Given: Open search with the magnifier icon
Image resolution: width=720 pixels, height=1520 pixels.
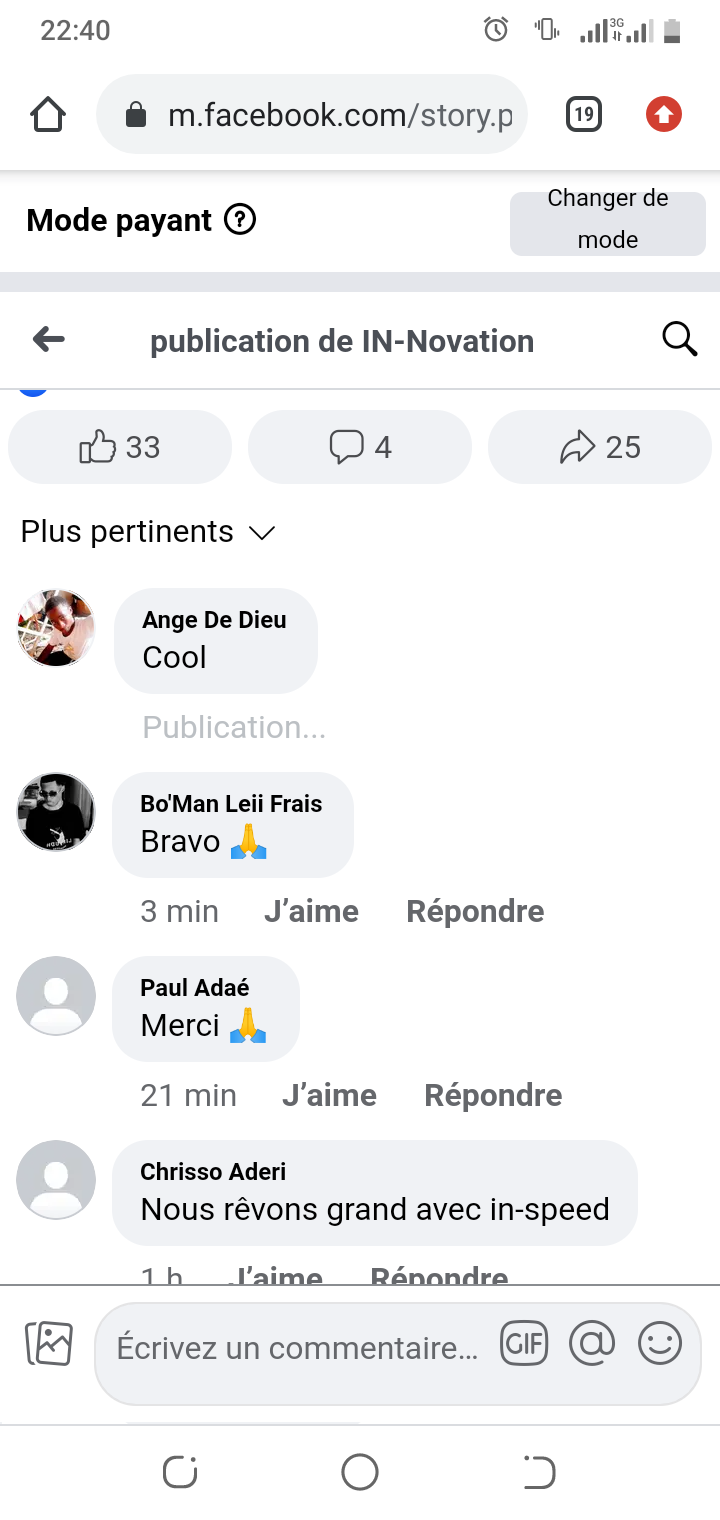Looking at the screenshot, I should [x=679, y=340].
